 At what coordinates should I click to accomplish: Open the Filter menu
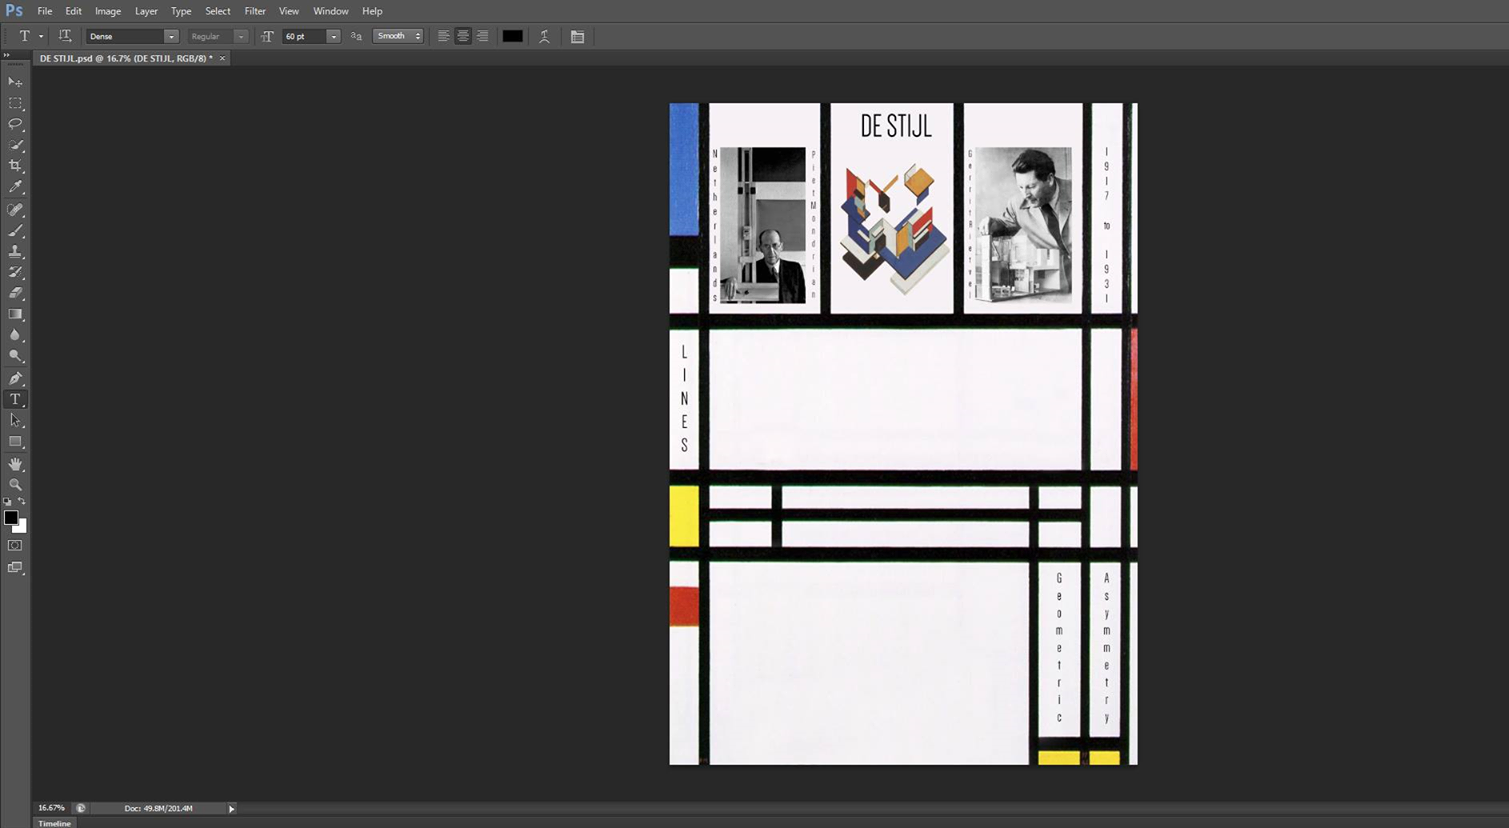click(255, 11)
